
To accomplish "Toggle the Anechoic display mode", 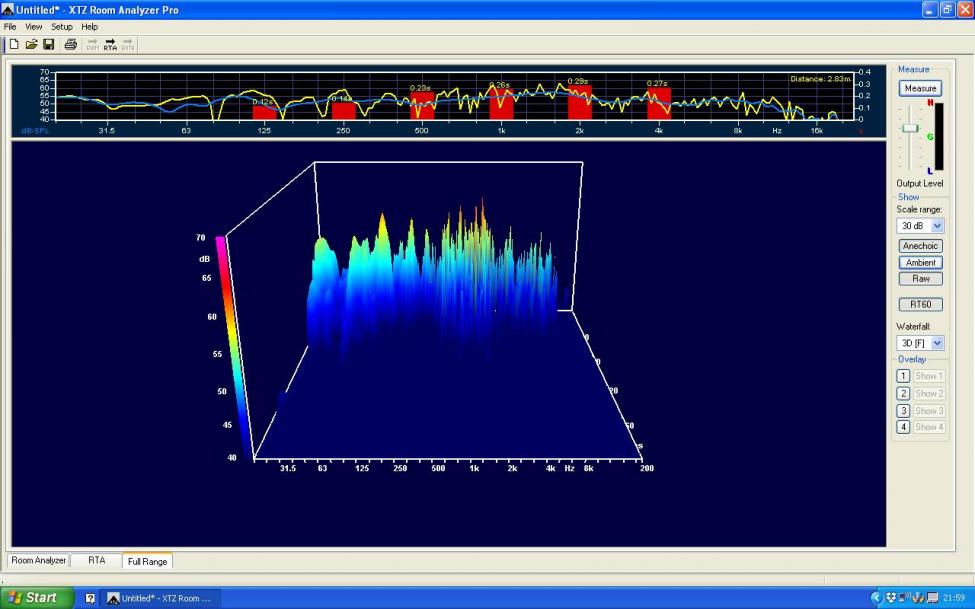I will pos(920,246).
